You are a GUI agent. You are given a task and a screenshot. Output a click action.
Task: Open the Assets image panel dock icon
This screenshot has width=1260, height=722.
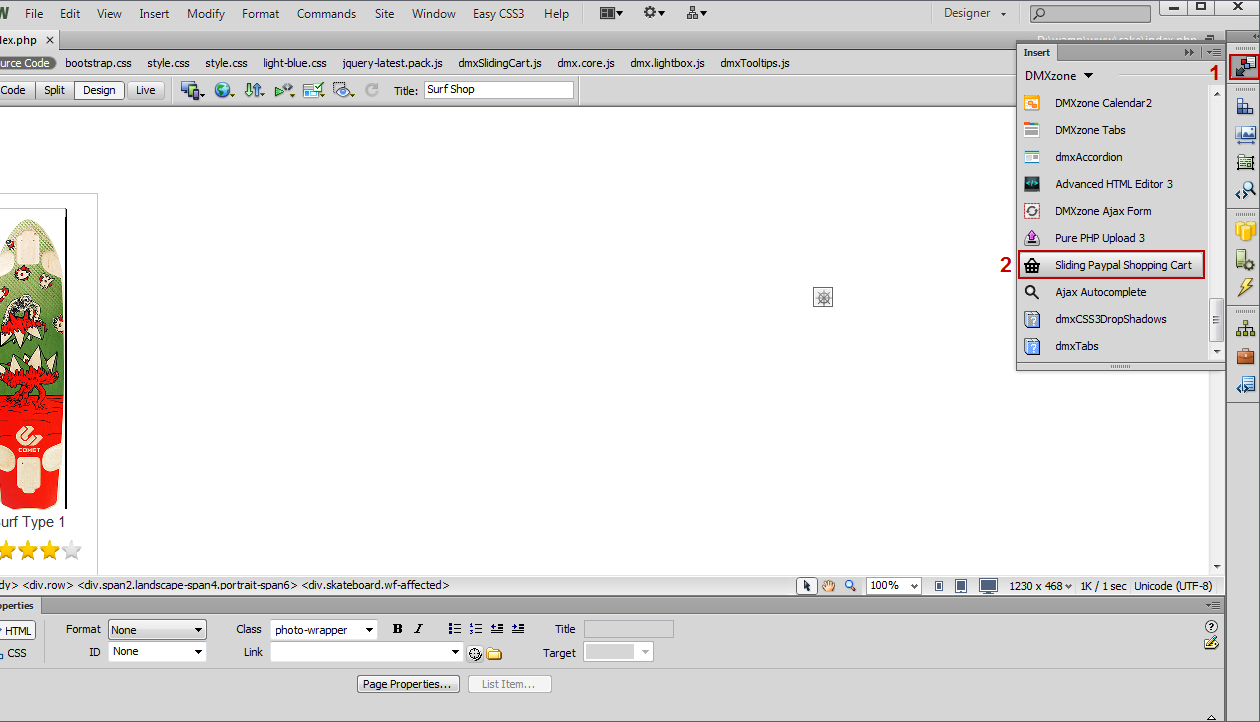(x=1245, y=134)
